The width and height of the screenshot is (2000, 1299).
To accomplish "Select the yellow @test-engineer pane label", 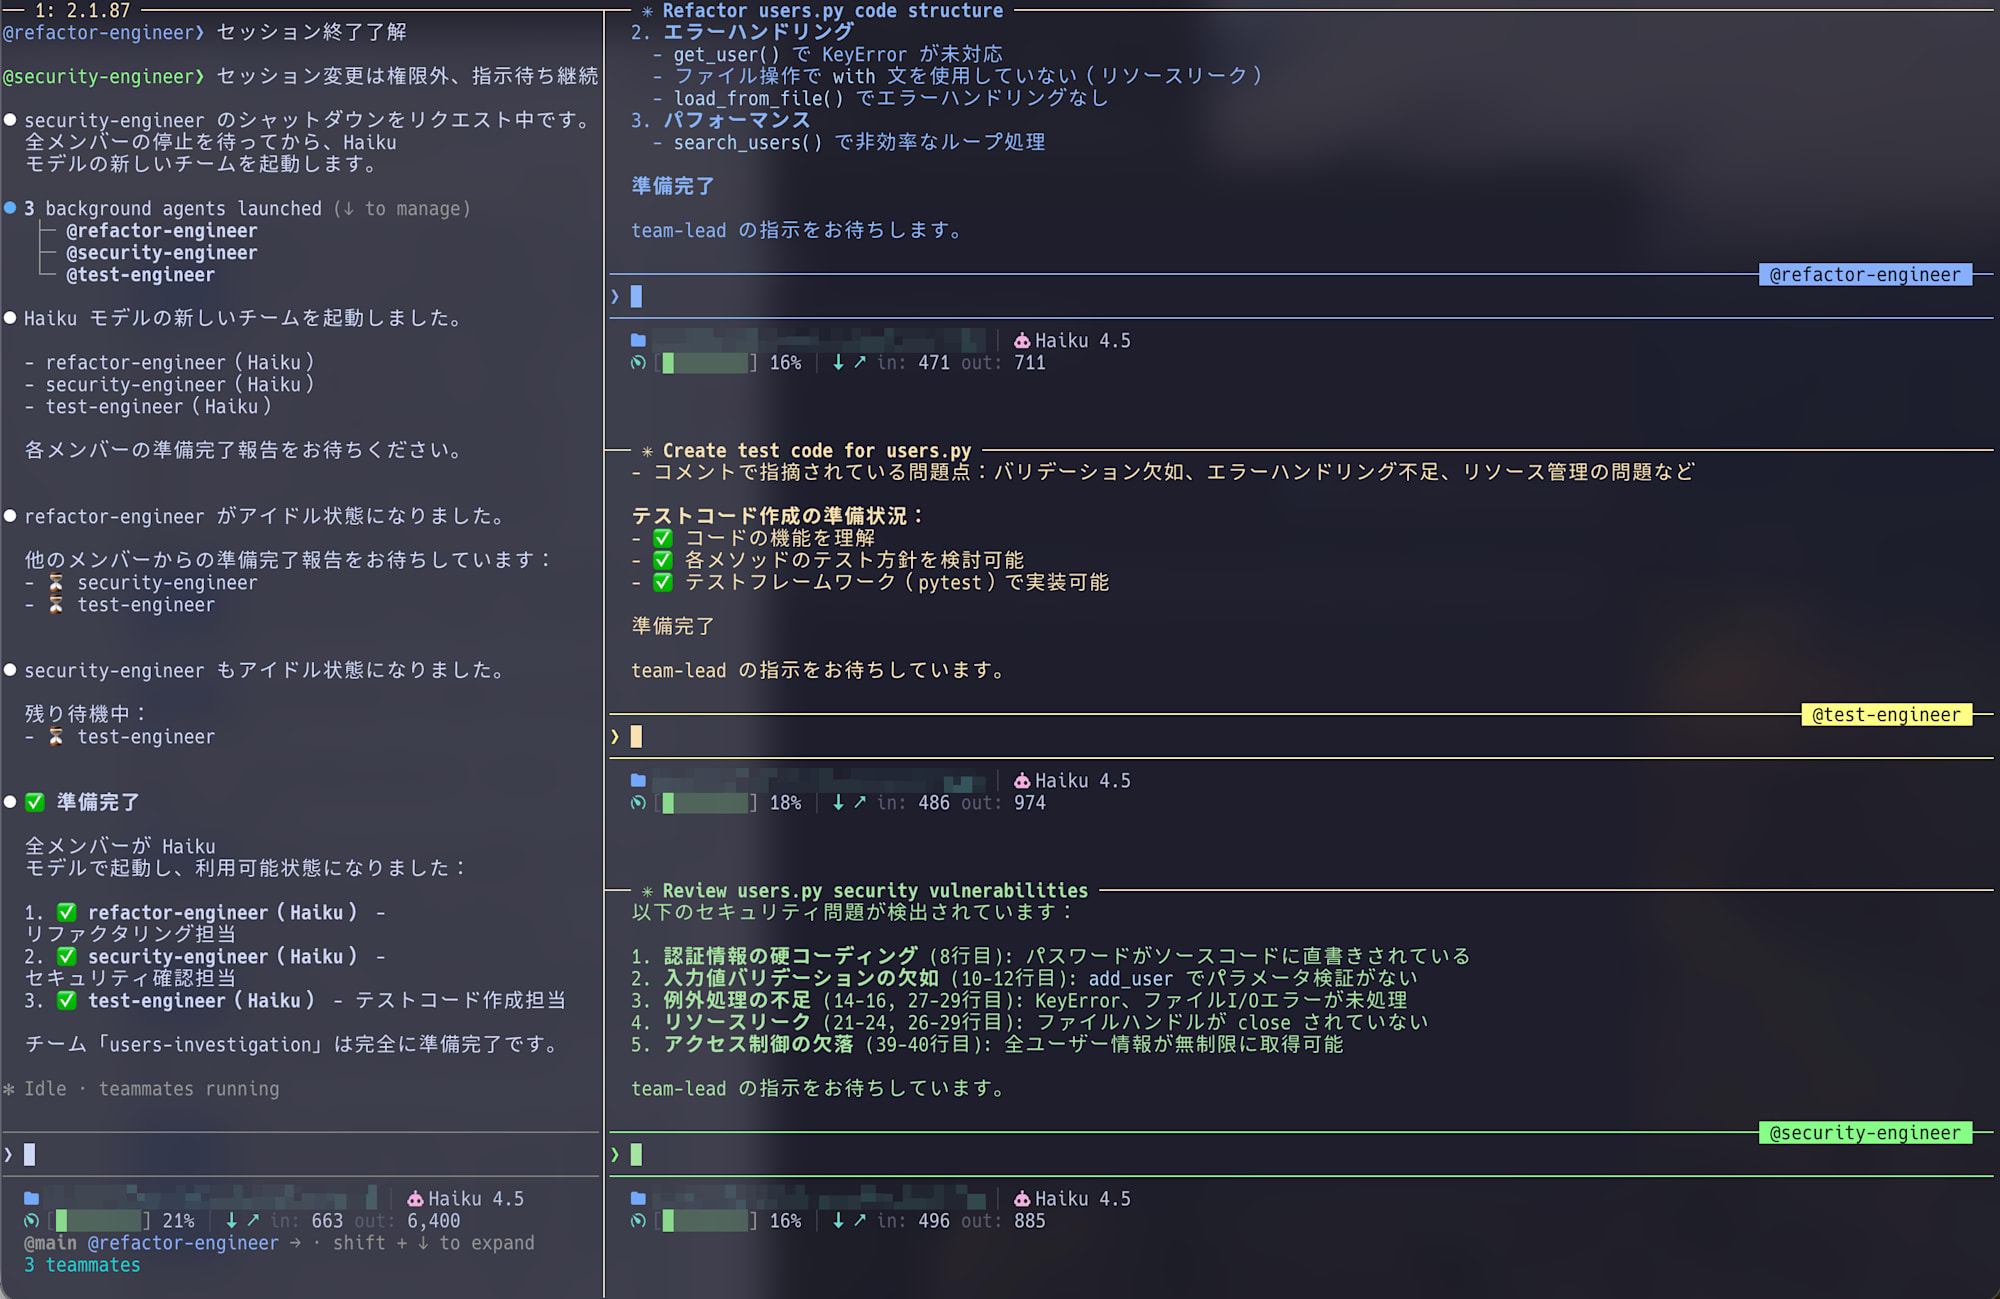I will tap(1885, 714).
